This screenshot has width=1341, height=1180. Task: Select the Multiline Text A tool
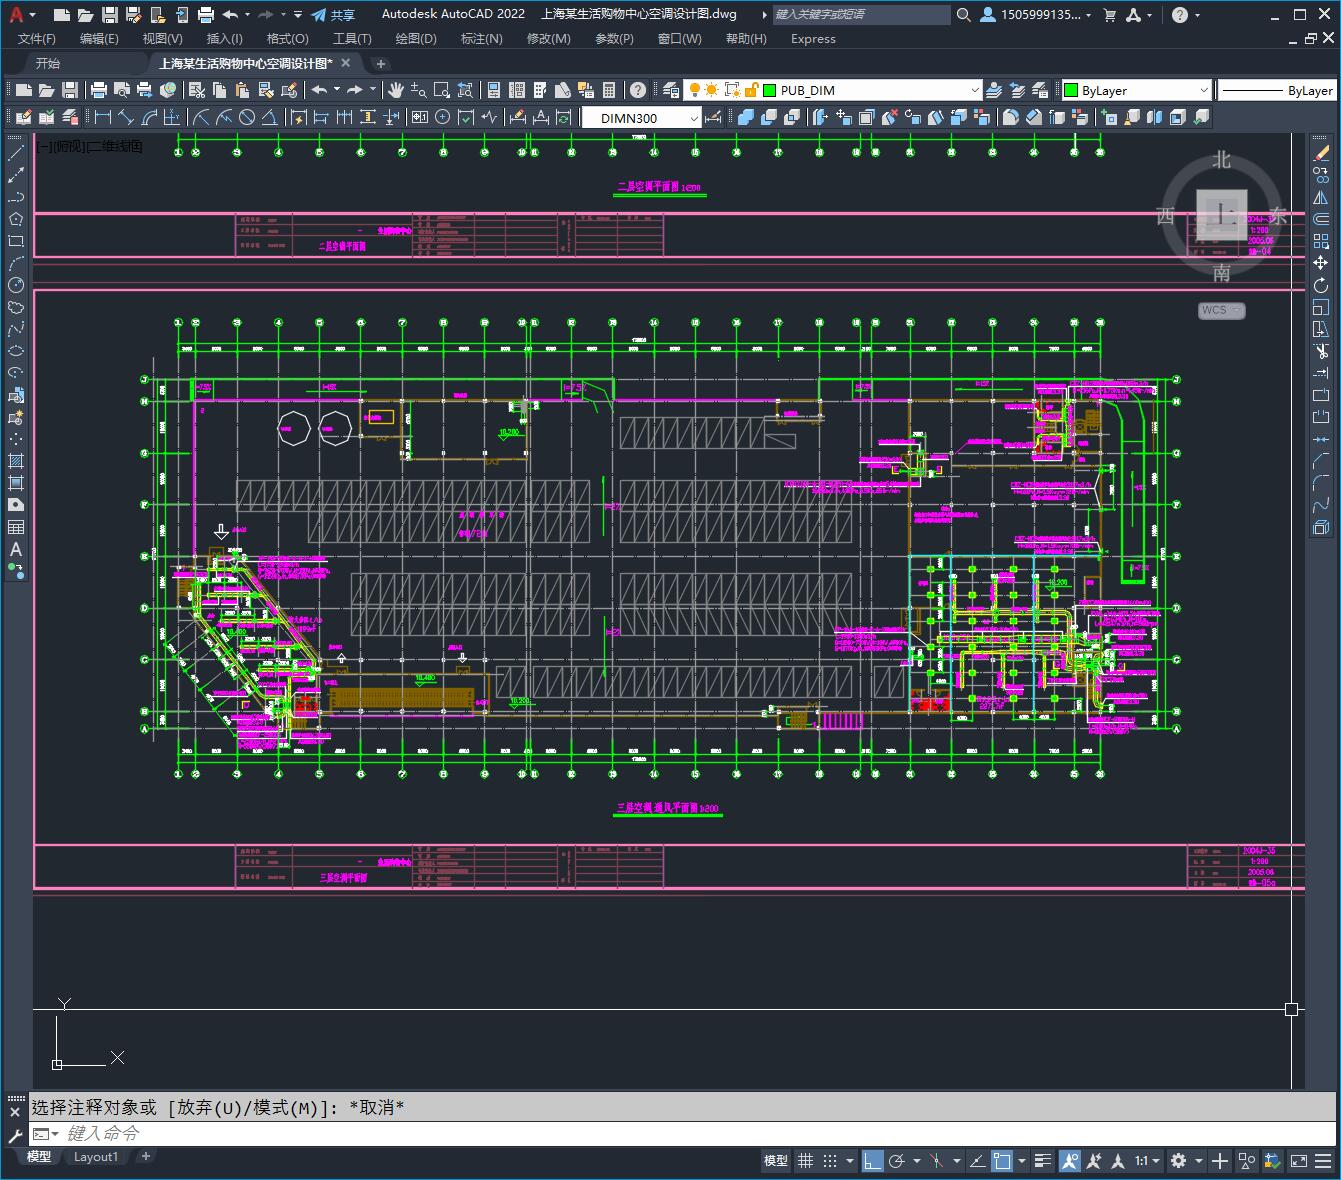click(16, 549)
